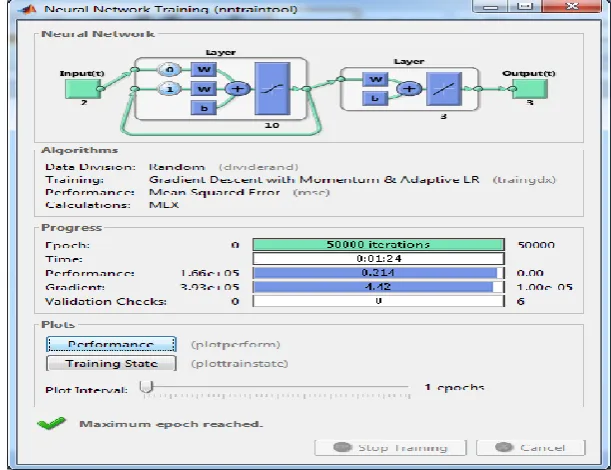The height and width of the screenshot is (470, 611).
Task: Click the validation checks limit 6
Action: [x=521, y=301]
